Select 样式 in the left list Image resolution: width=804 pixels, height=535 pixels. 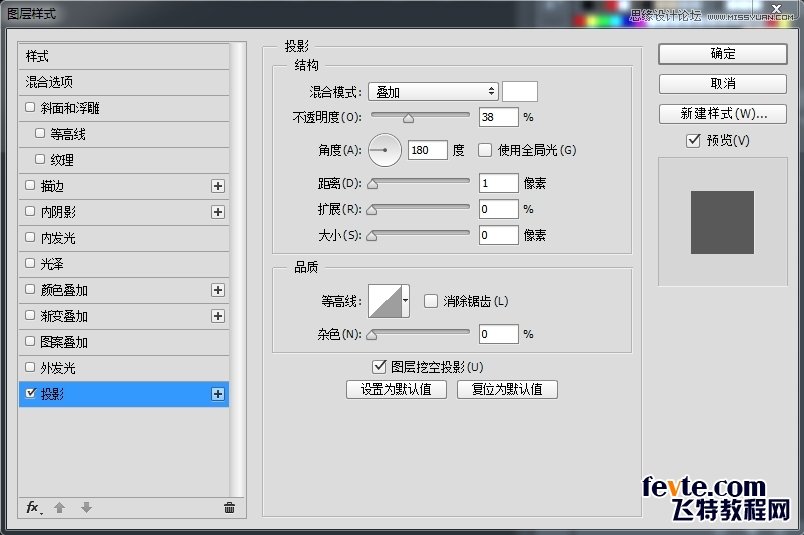[124, 56]
